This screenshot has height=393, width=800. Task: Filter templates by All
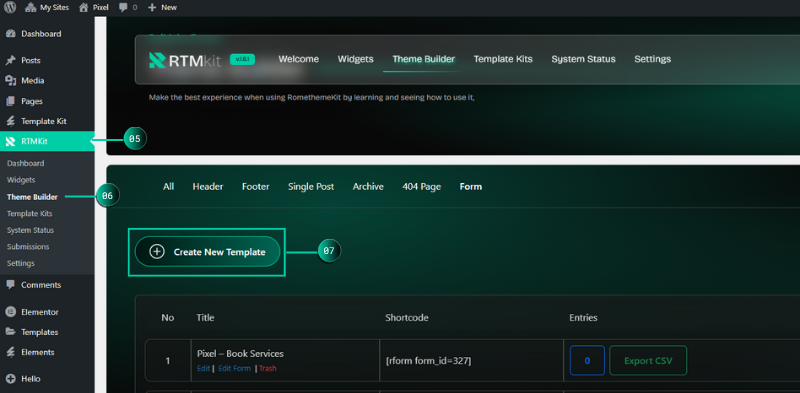tap(168, 187)
